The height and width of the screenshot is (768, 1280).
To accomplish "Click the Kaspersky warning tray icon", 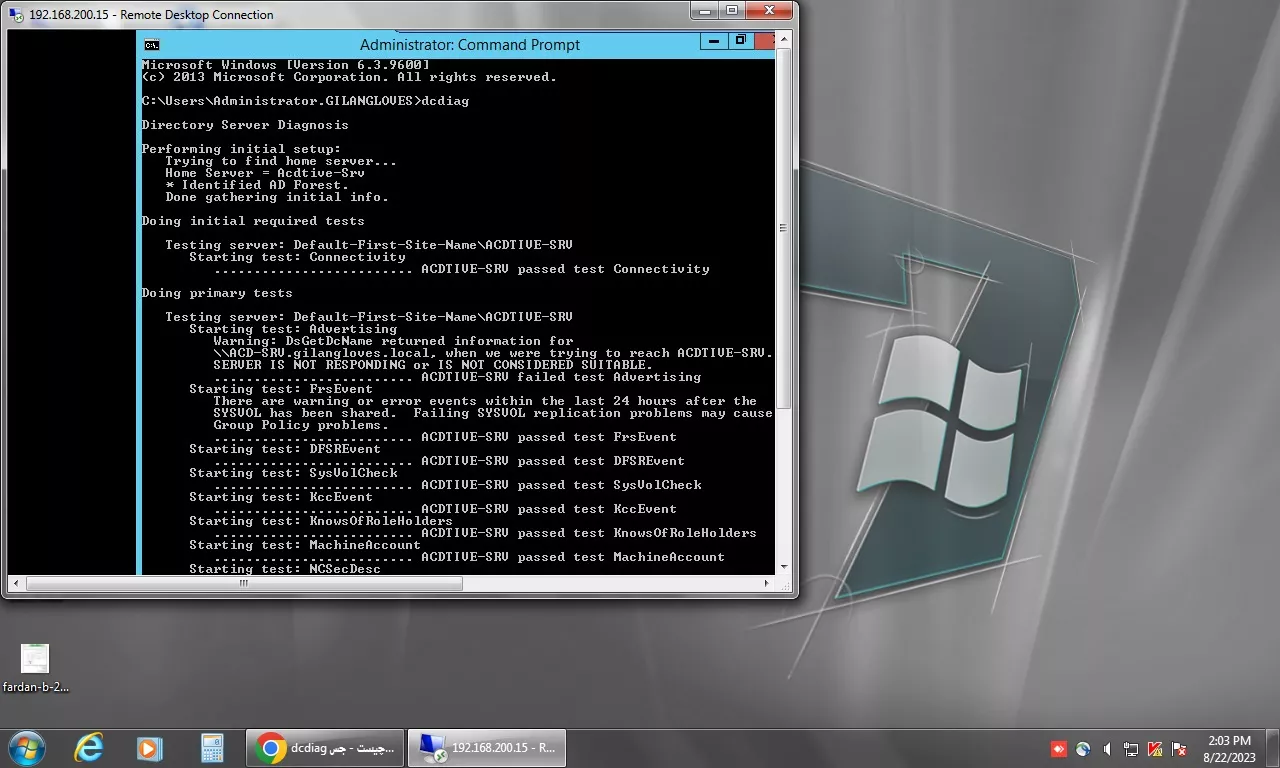I will point(1155,748).
